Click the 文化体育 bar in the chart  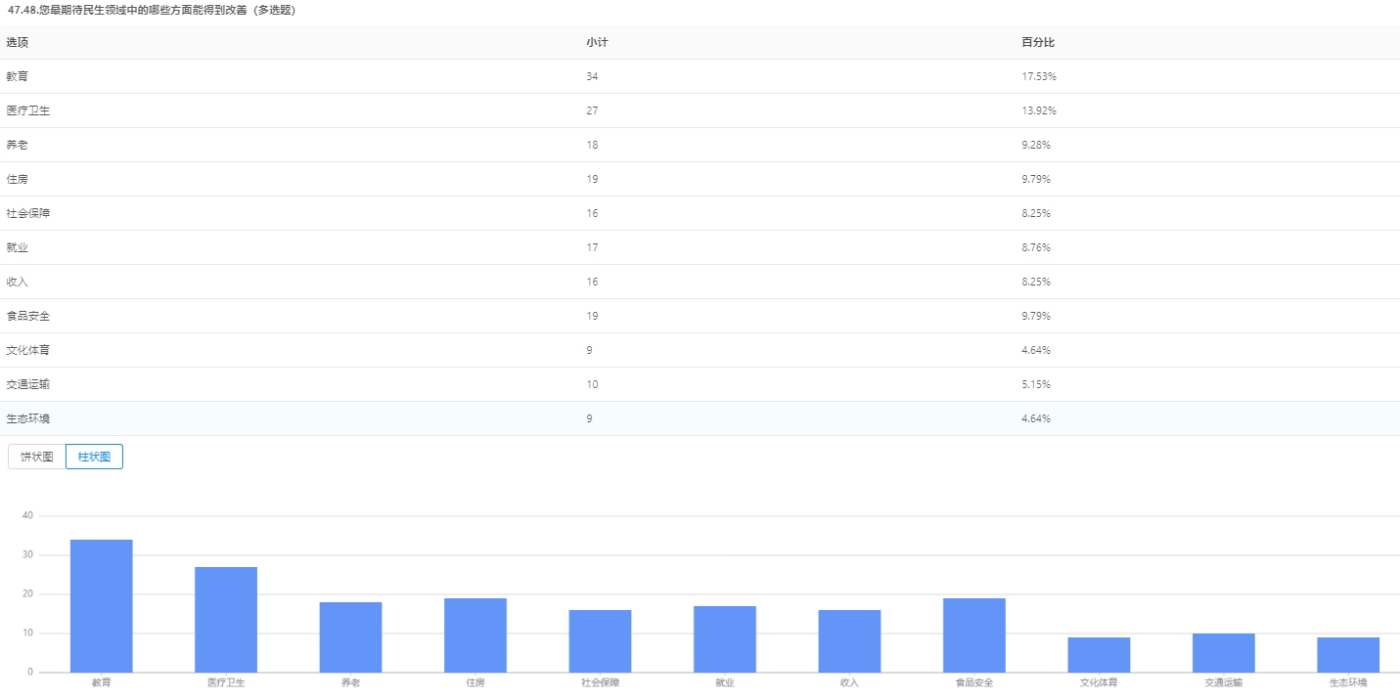(1099, 655)
